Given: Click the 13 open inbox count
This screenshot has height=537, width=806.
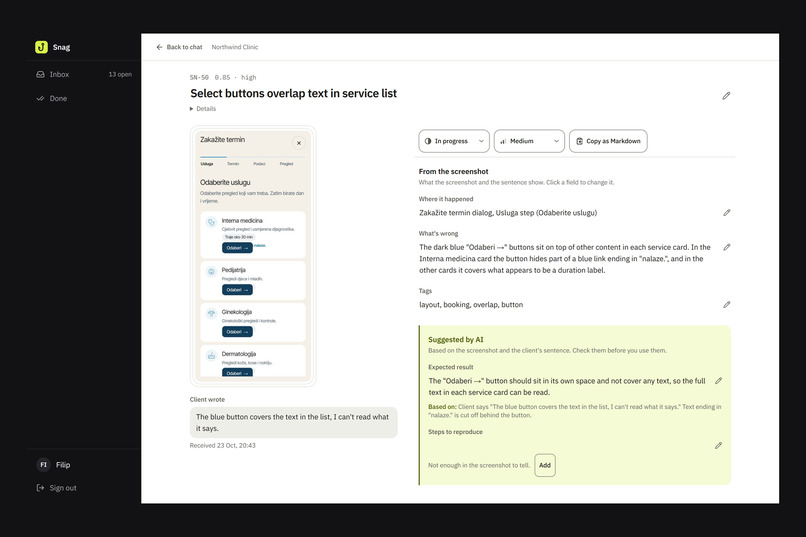Looking at the screenshot, I should point(120,75).
